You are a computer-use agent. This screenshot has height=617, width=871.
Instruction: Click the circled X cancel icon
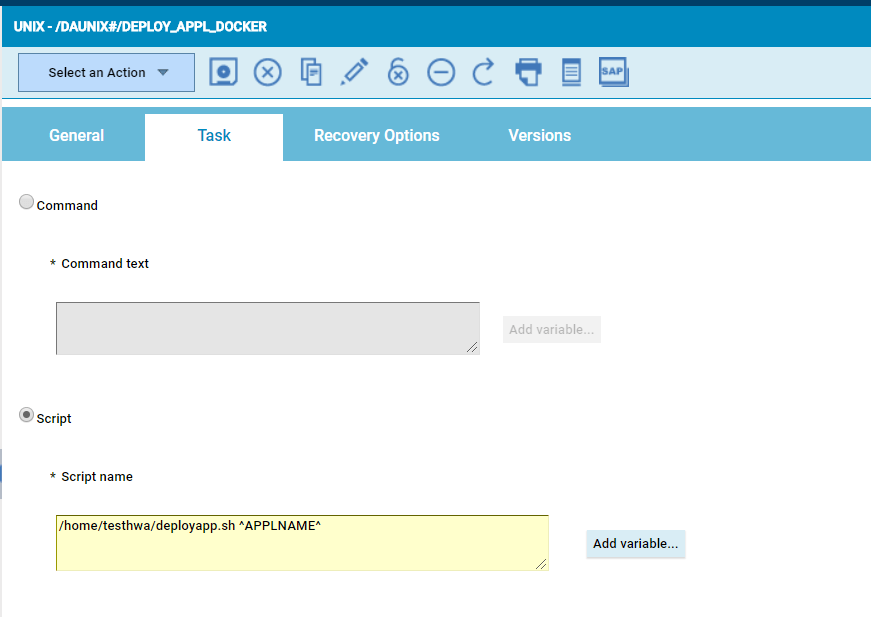[267, 72]
